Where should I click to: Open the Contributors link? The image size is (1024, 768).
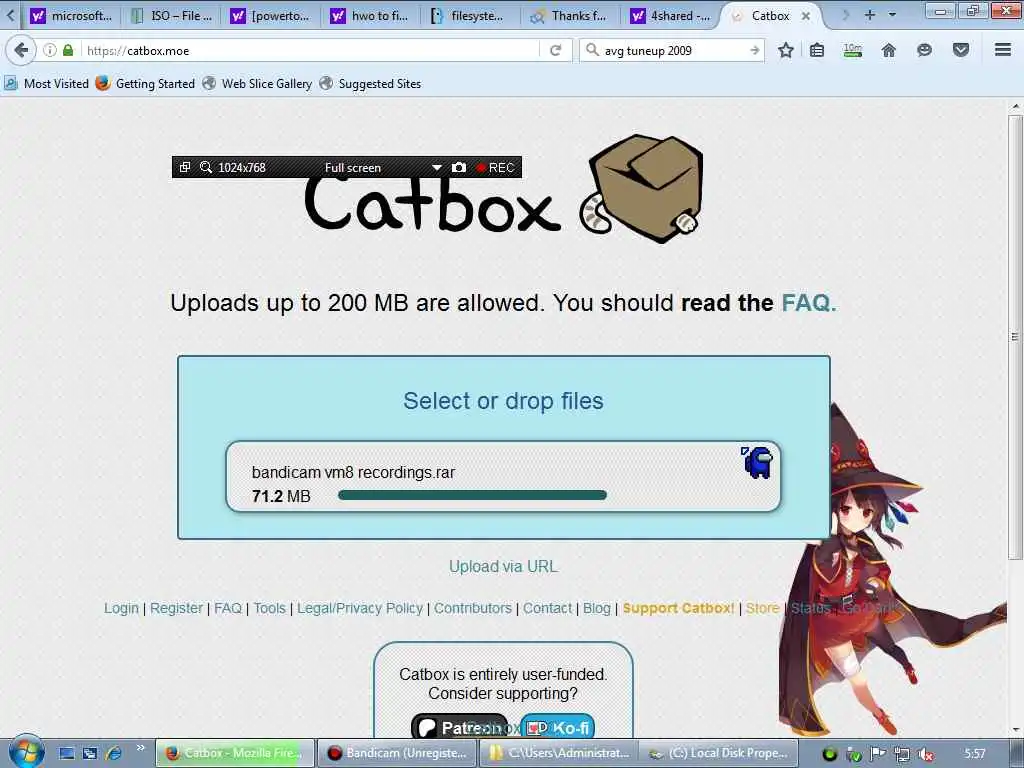tap(473, 608)
